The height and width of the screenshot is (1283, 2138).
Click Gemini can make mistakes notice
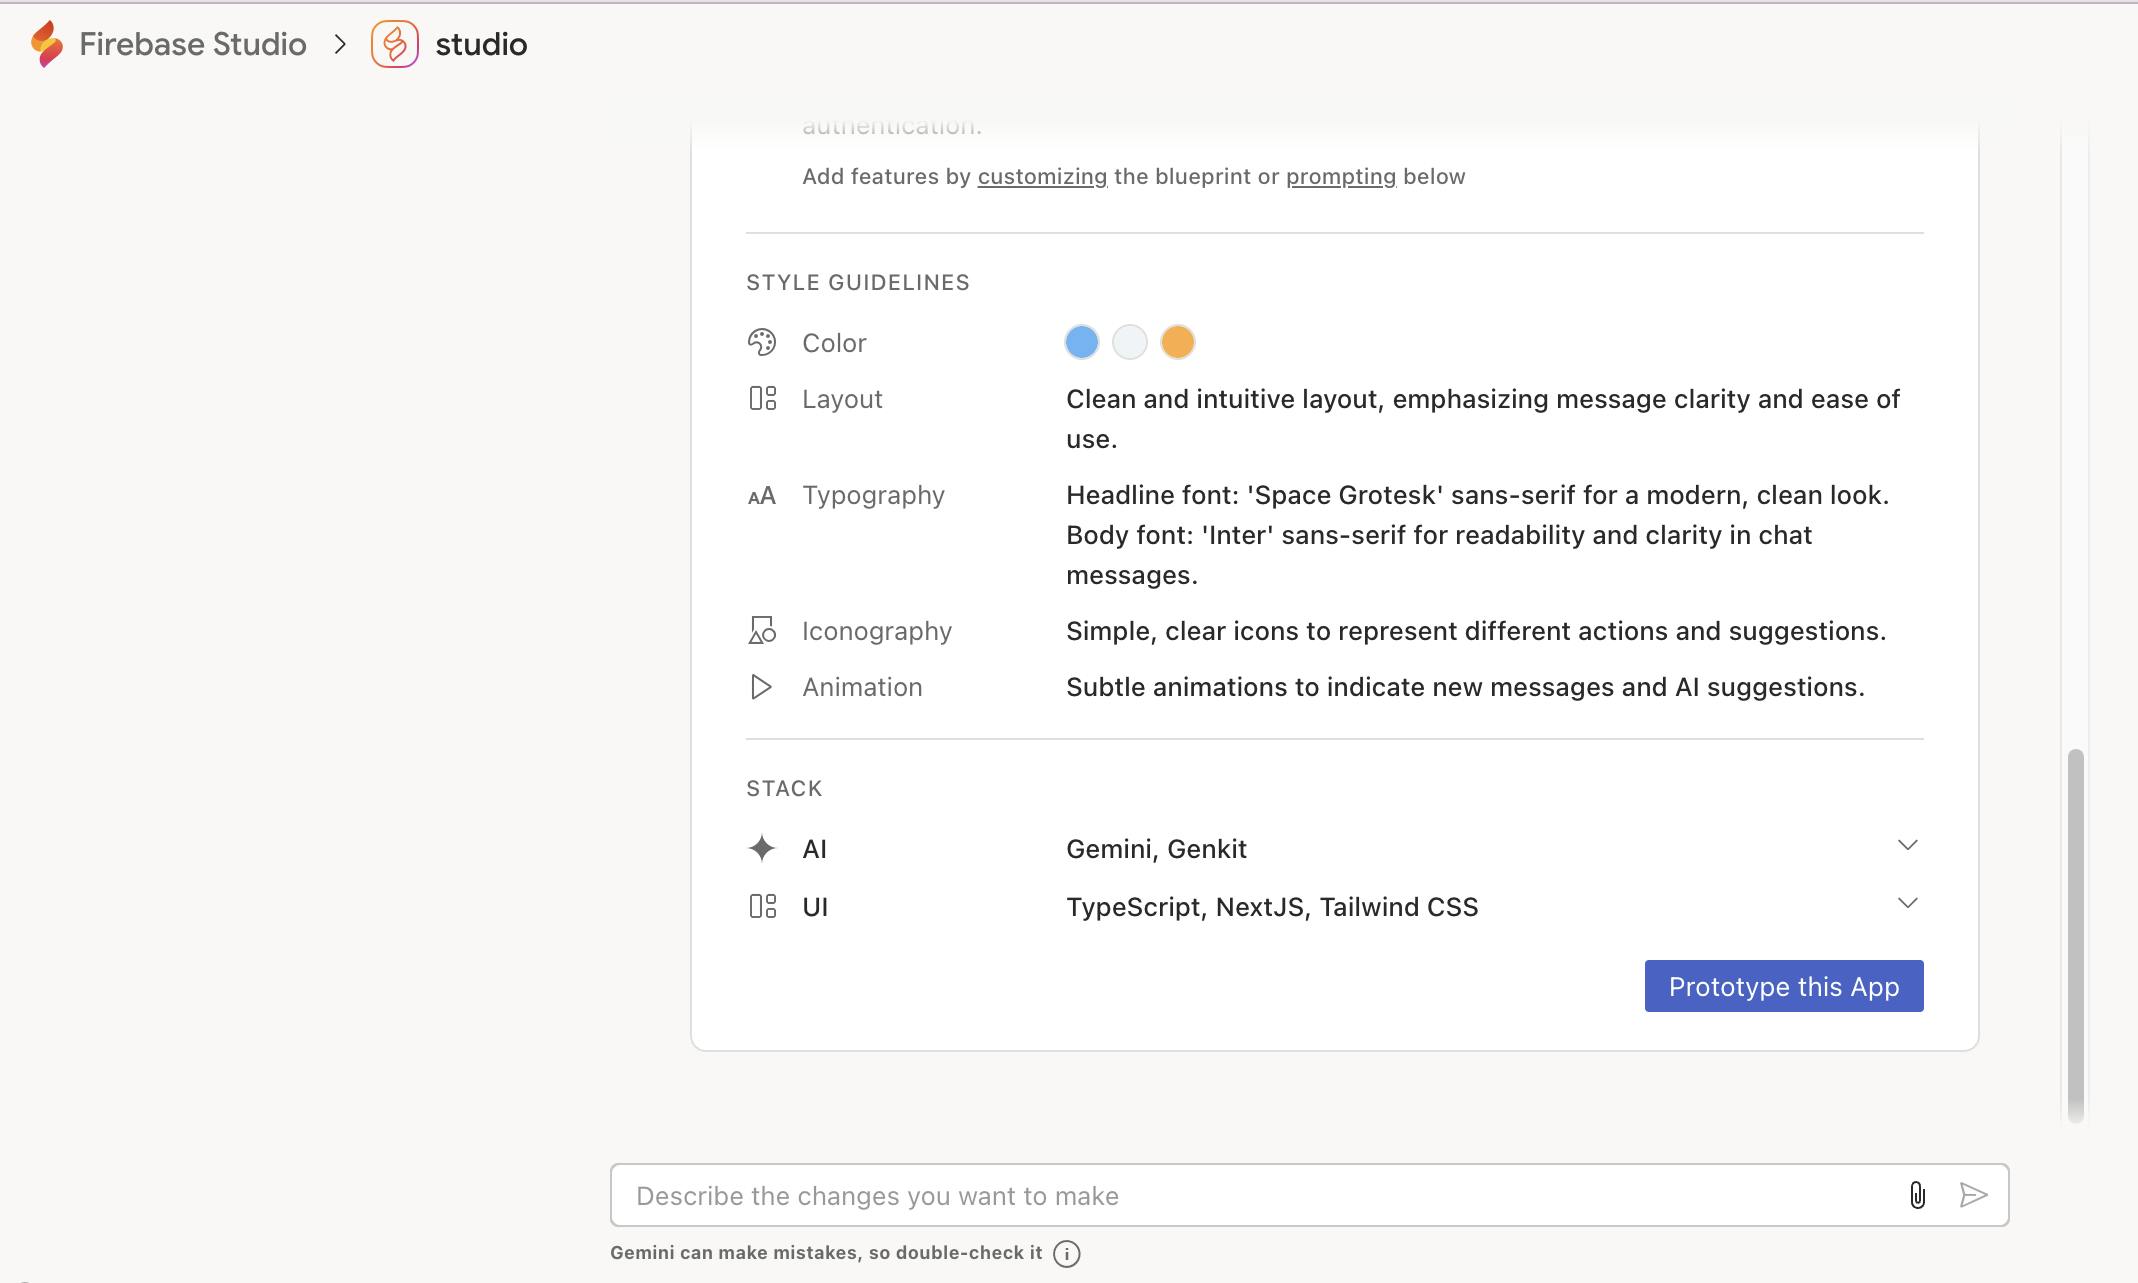tap(826, 1253)
